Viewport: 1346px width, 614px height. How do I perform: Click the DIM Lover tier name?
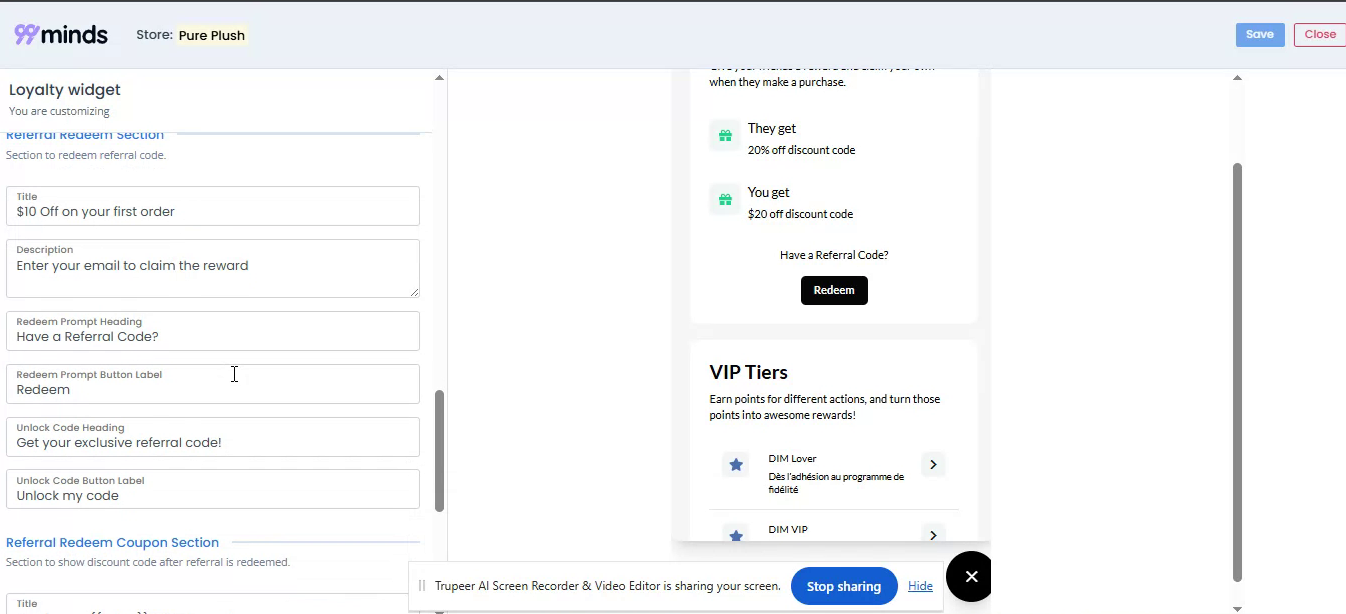[x=792, y=459]
